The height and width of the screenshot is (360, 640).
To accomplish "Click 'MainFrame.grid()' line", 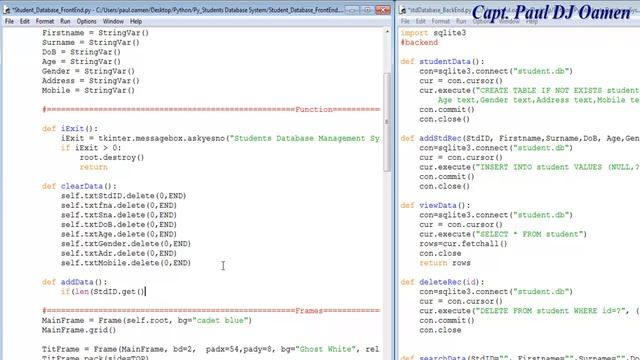I will tap(79, 330).
